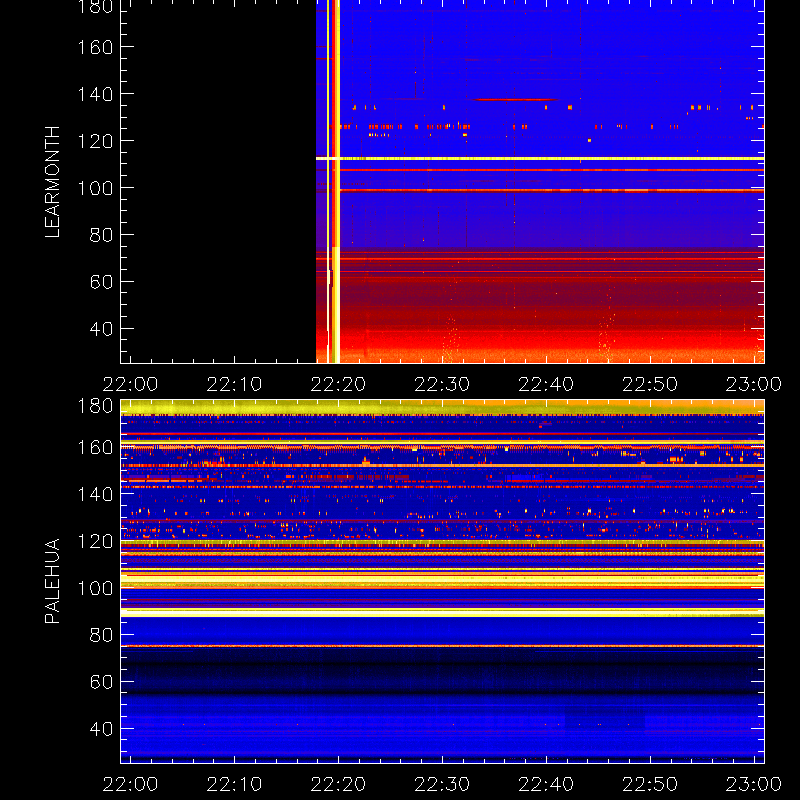Image resolution: width=800 pixels, height=800 pixels.
Task: Click the bright vertical burst stripe in Learmonth spectrogram
Action: pyautogui.click(x=334, y=181)
